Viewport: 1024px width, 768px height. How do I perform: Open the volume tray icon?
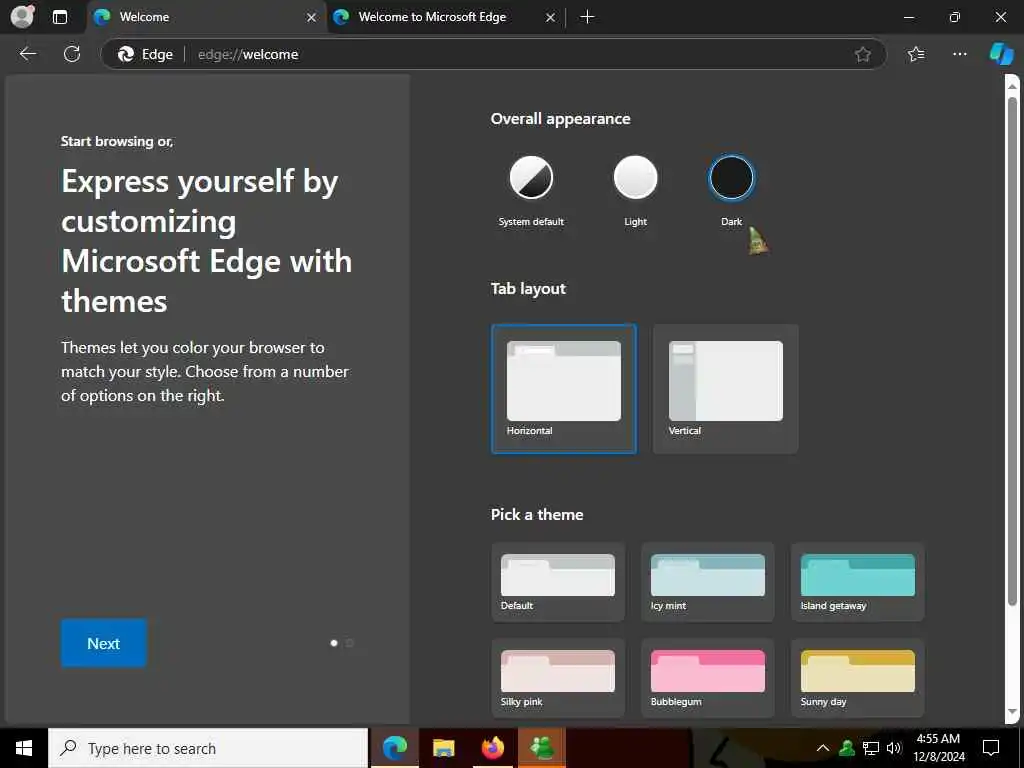pyautogui.click(x=893, y=748)
